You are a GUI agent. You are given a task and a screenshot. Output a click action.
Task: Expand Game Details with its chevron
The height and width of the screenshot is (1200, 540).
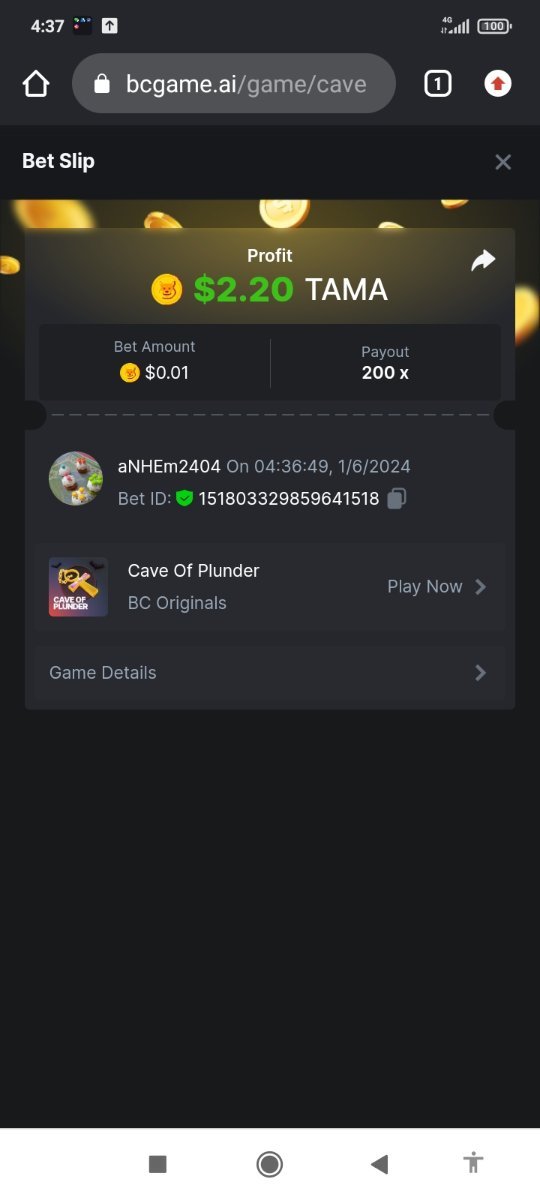click(x=480, y=673)
